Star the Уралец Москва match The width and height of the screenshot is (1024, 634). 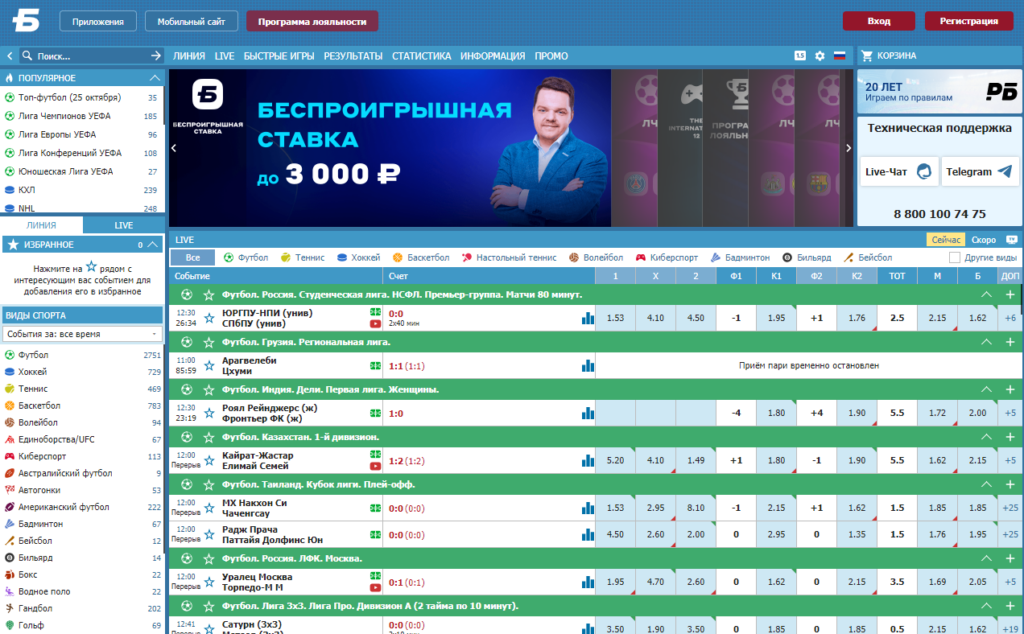coord(209,582)
